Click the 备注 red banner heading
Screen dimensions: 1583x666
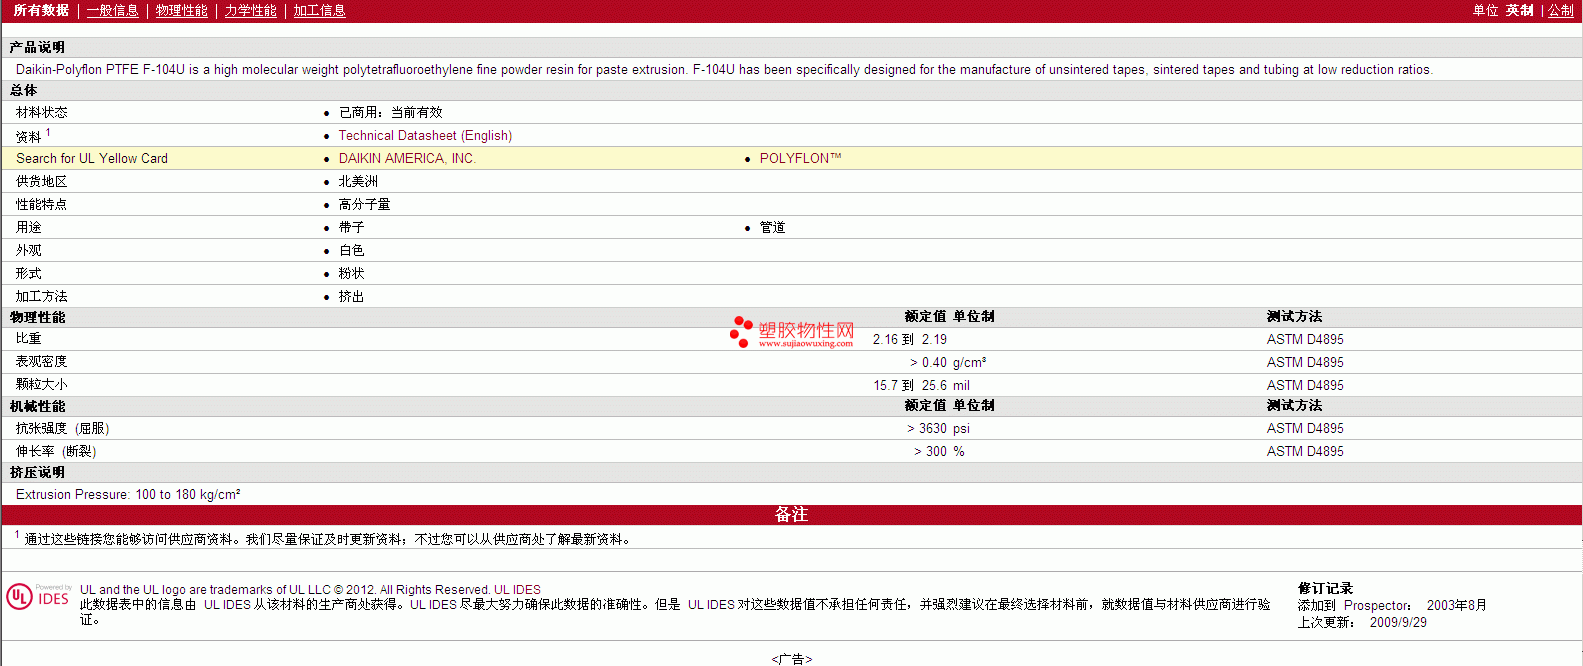(791, 514)
